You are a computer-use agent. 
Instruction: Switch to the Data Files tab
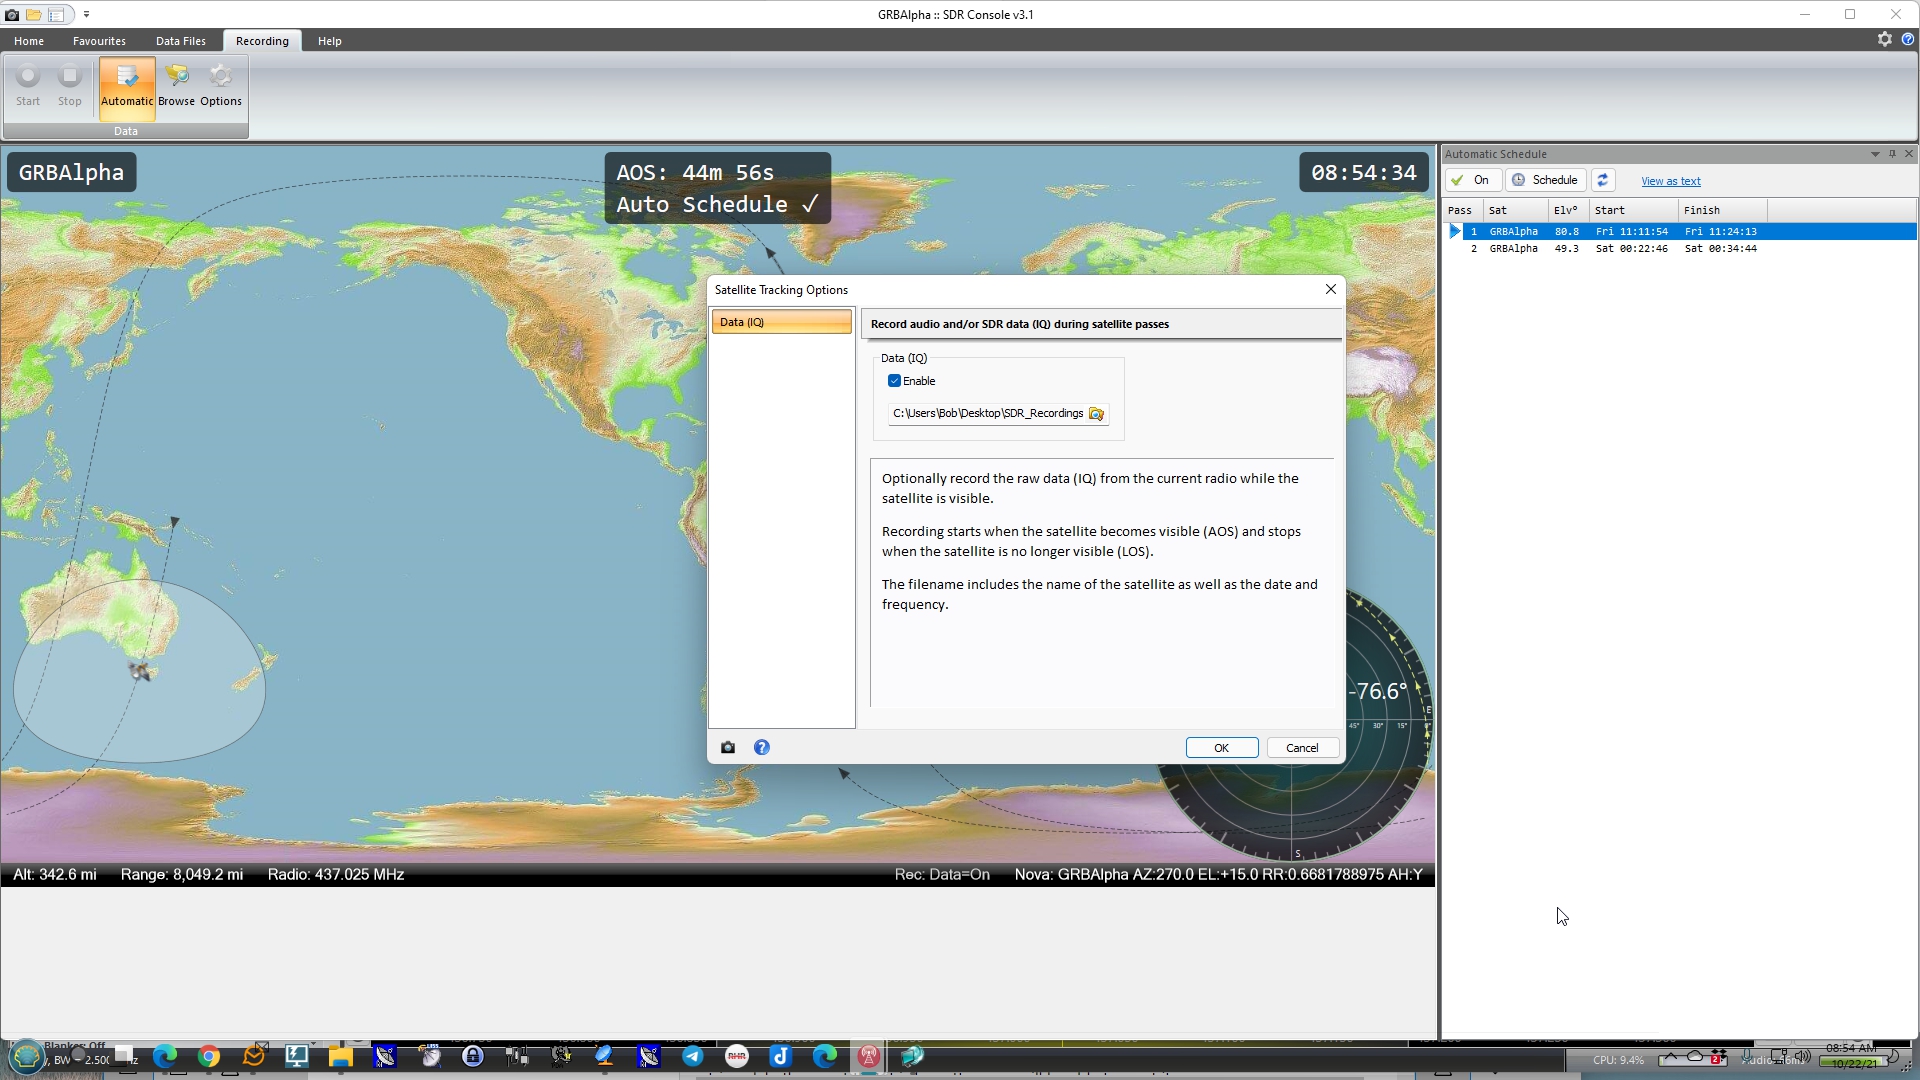coord(180,41)
